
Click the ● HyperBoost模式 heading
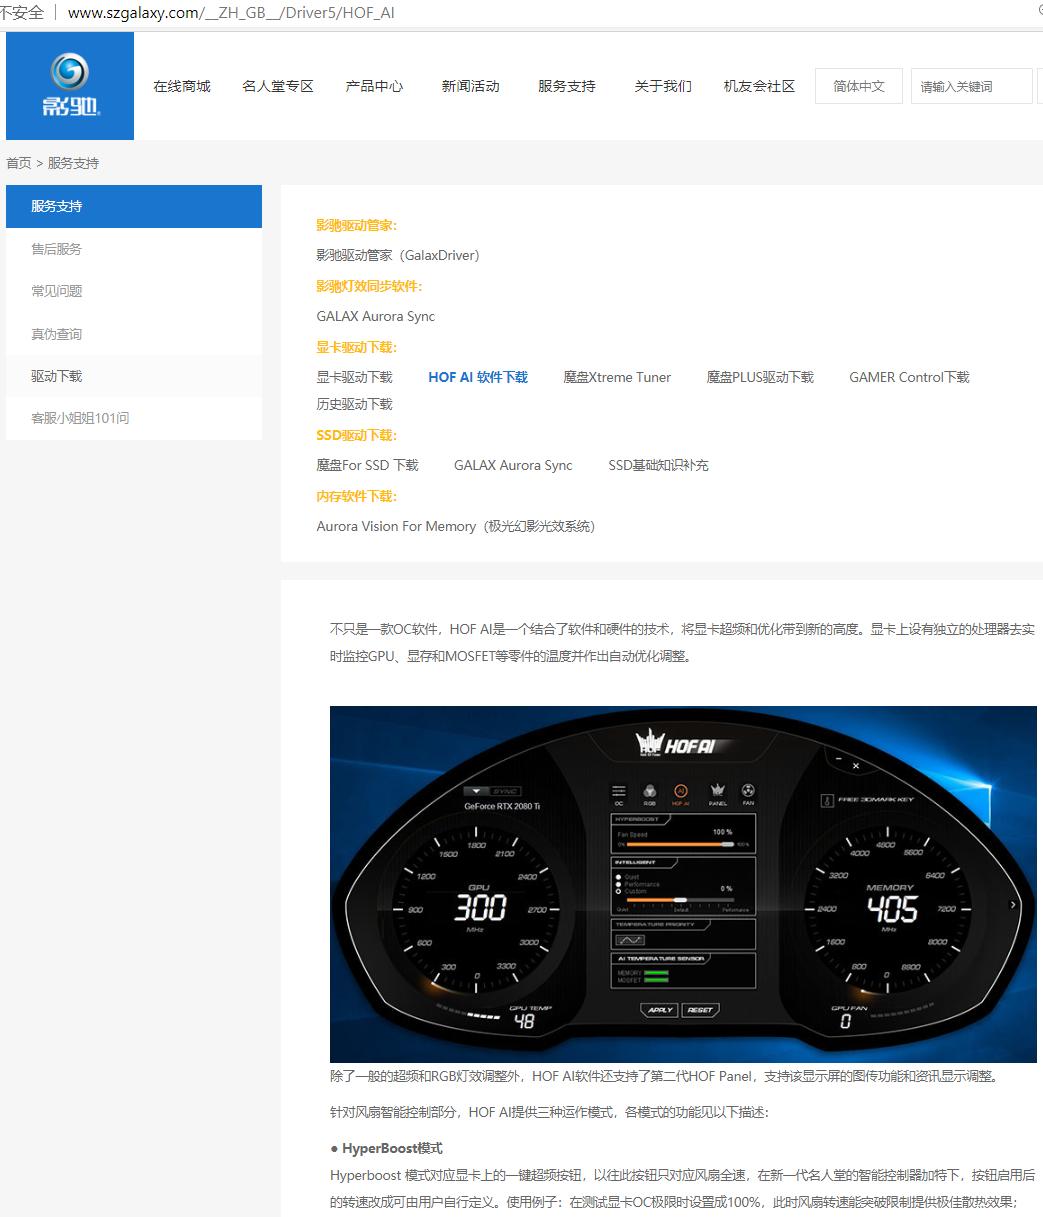(x=386, y=1148)
